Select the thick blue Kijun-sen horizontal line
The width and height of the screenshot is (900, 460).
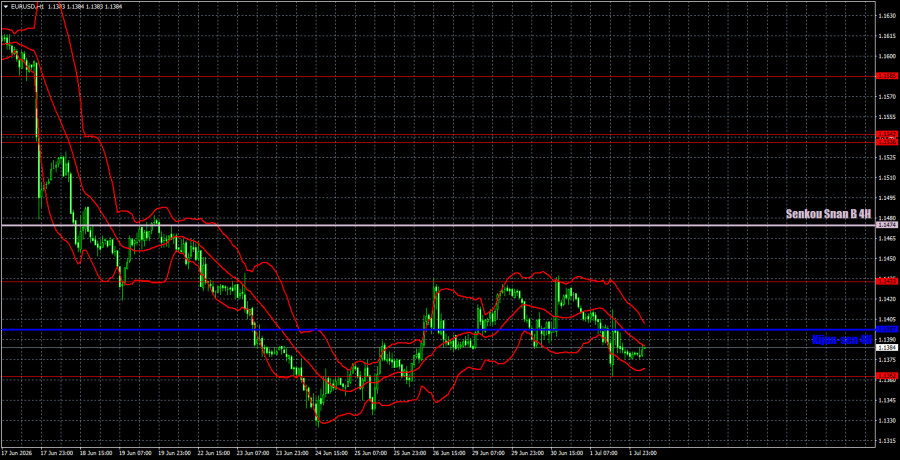tap(437, 330)
